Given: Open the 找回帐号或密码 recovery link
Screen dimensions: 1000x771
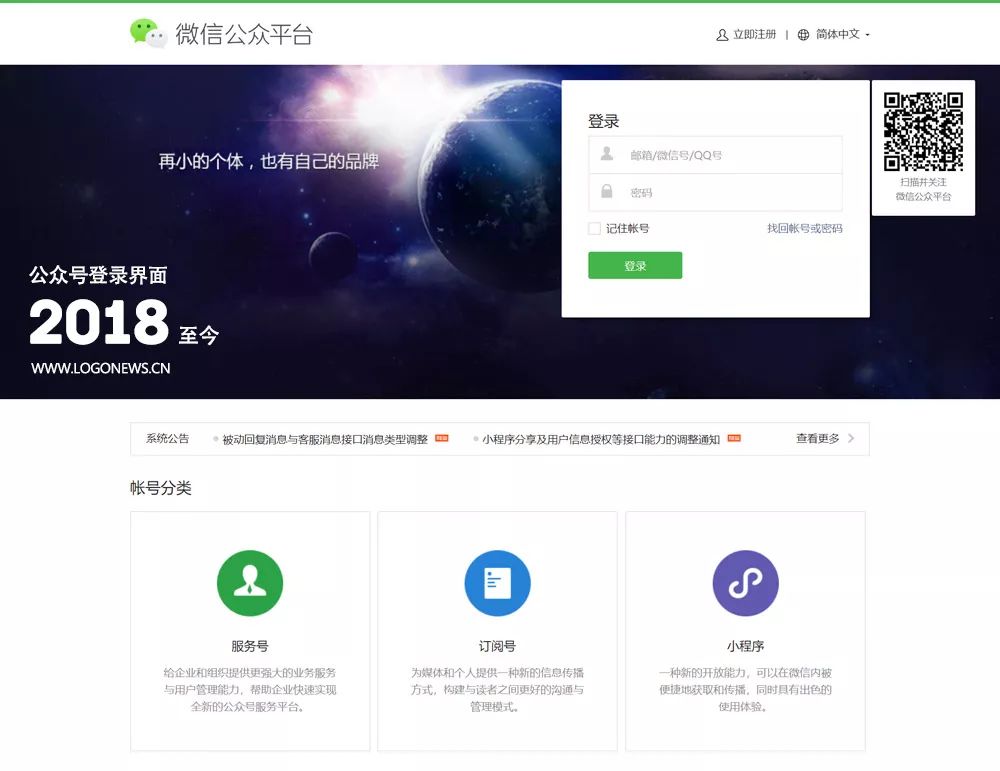Looking at the screenshot, I should [805, 228].
